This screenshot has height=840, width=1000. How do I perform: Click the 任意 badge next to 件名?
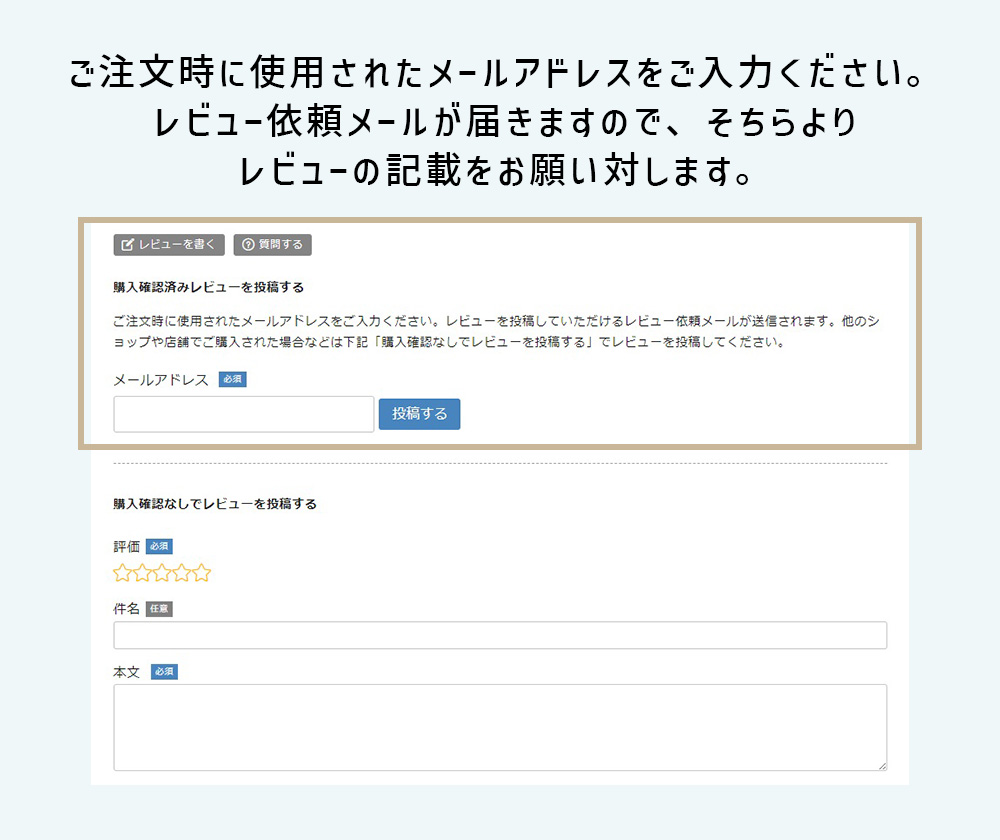click(159, 609)
